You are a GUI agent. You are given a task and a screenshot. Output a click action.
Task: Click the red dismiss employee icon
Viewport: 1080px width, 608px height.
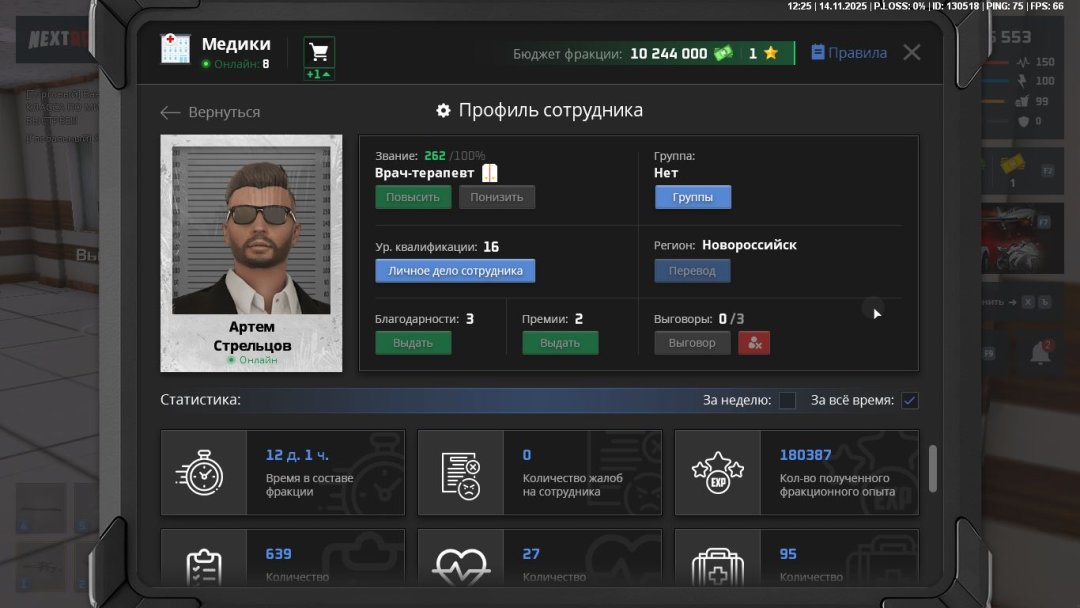[754, 342]
